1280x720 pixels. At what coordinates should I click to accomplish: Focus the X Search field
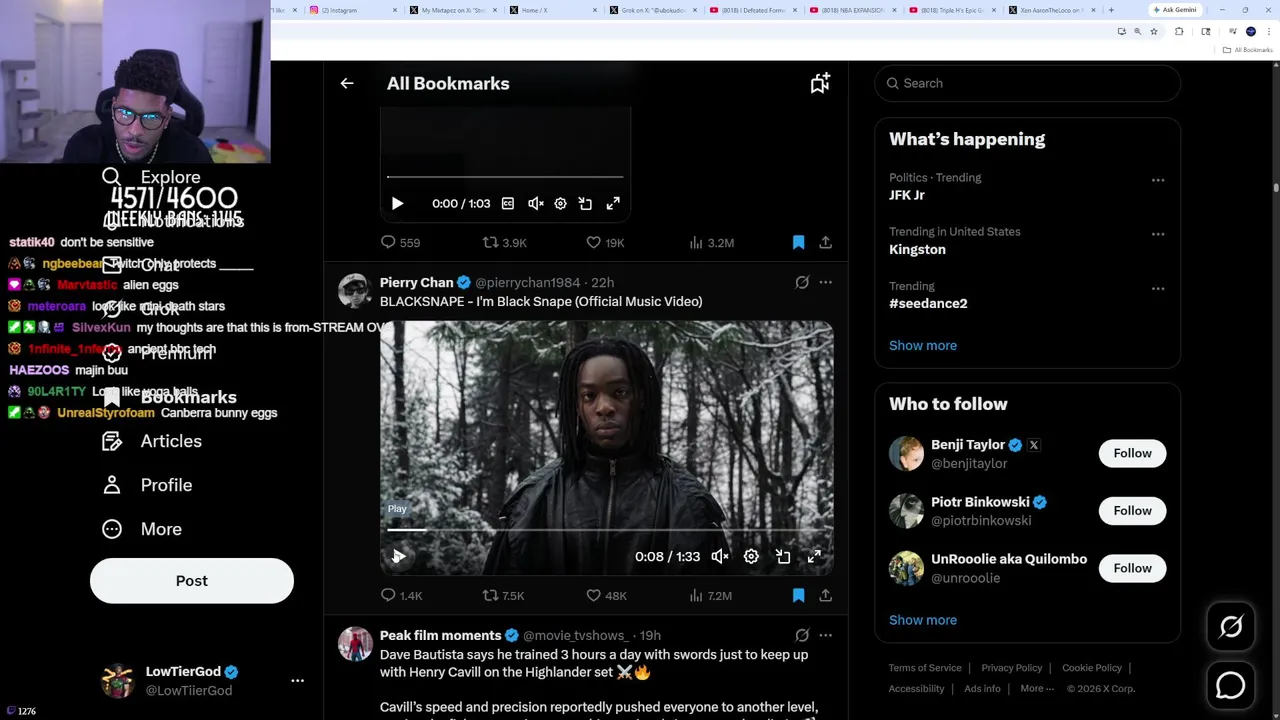1028,83
